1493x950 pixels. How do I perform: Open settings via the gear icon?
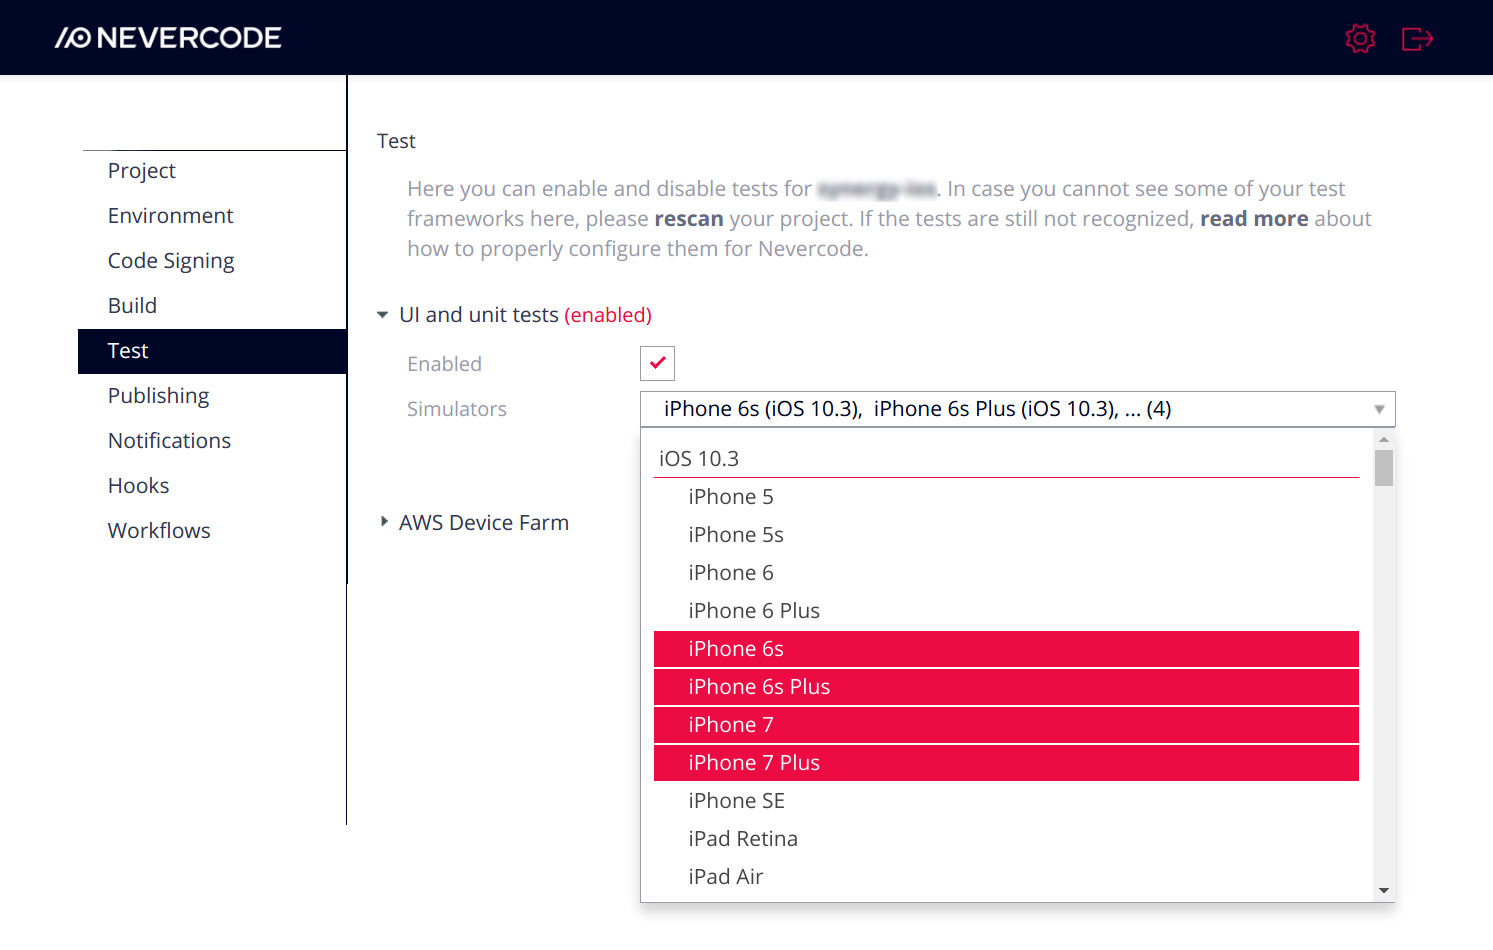tap(1360, 38)
